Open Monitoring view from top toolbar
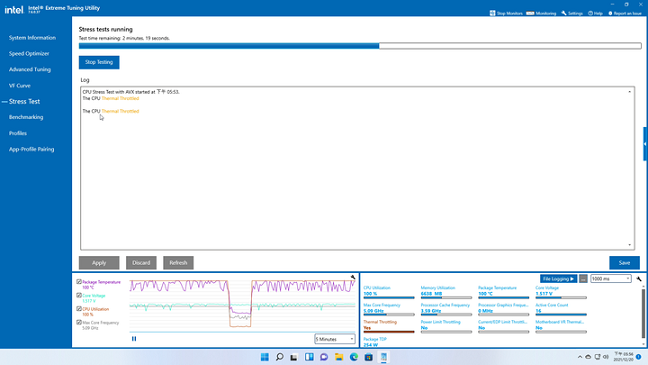Screen dimensions: 648x365 tap(541, 13)
